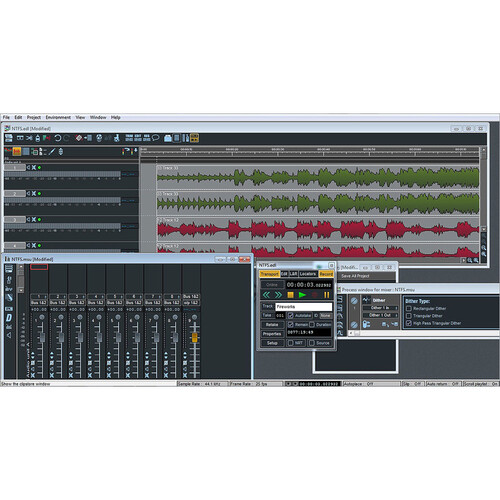The width and height of the screenshot is (500, 500).
Task: Click the speech bubble comment toolbar icon
Action: [155, 138]
